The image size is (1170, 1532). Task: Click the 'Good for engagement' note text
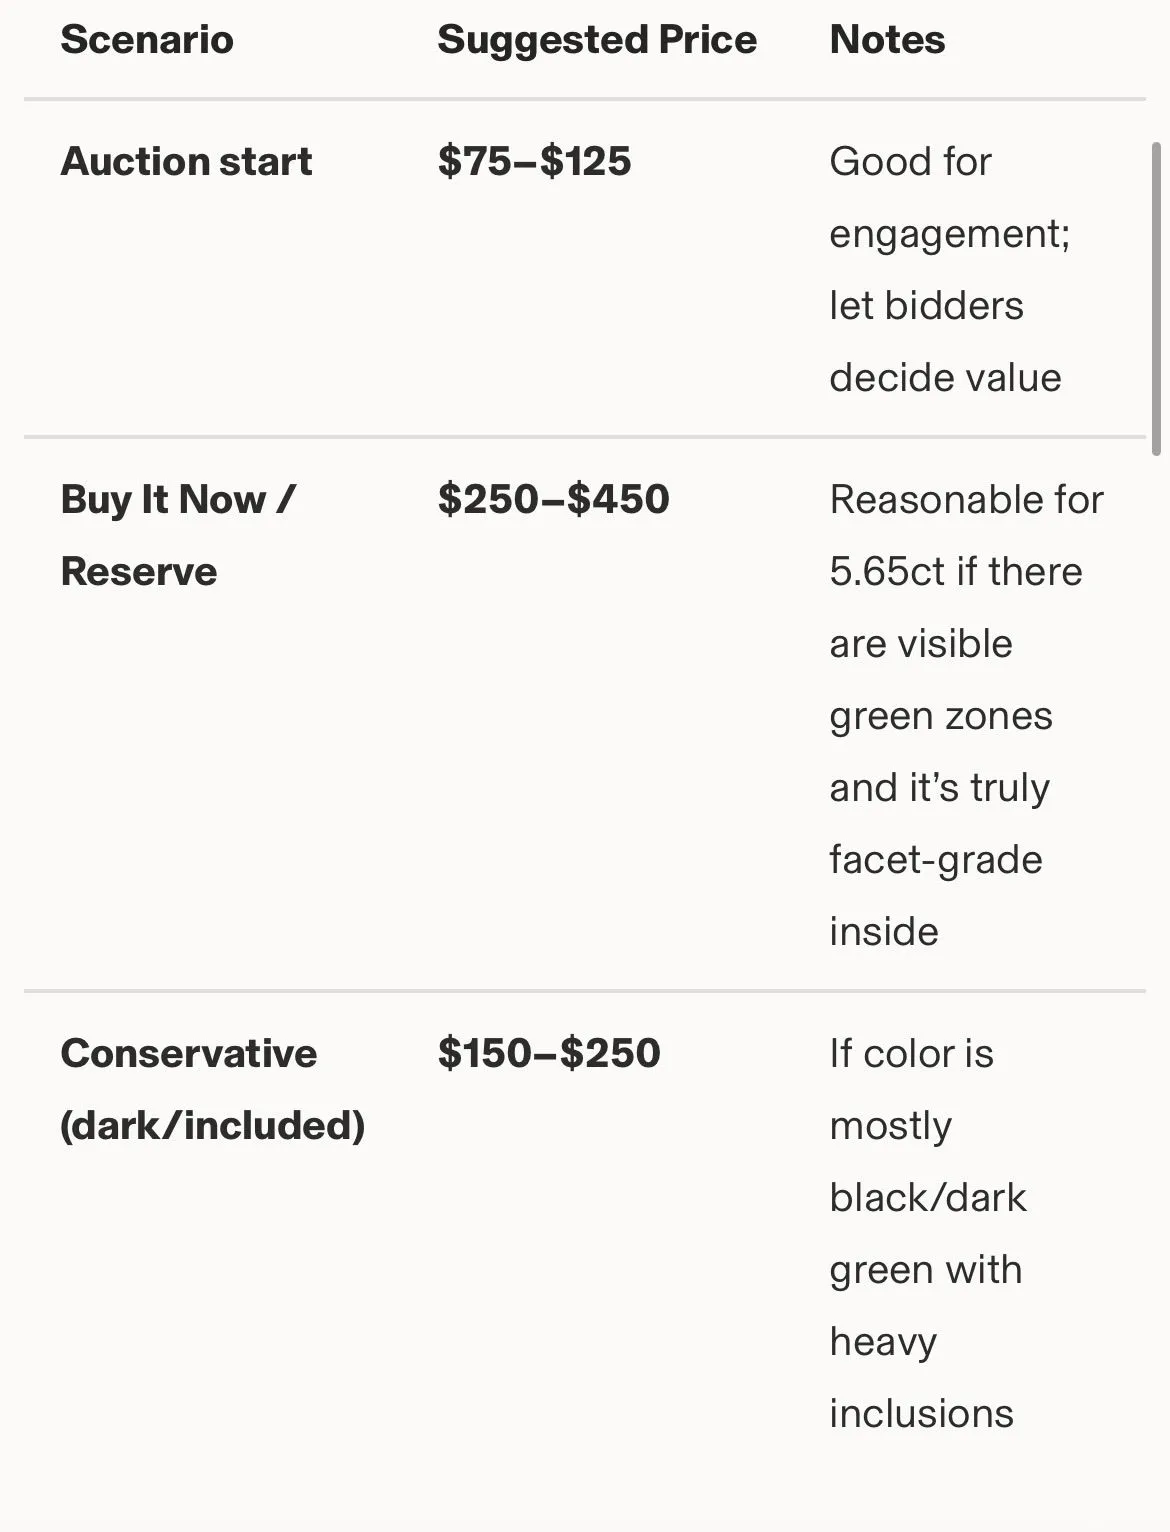[x=950, y=197]
